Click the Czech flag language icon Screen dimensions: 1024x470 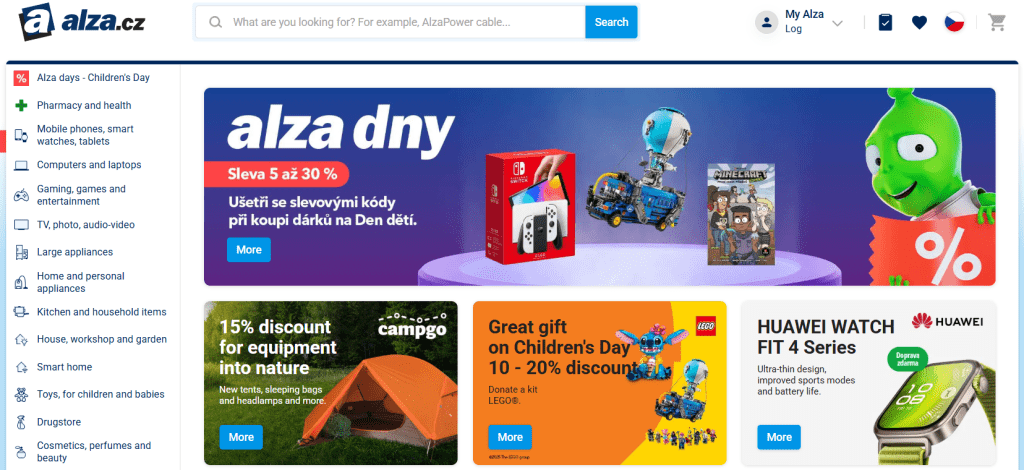click(954, 22)
